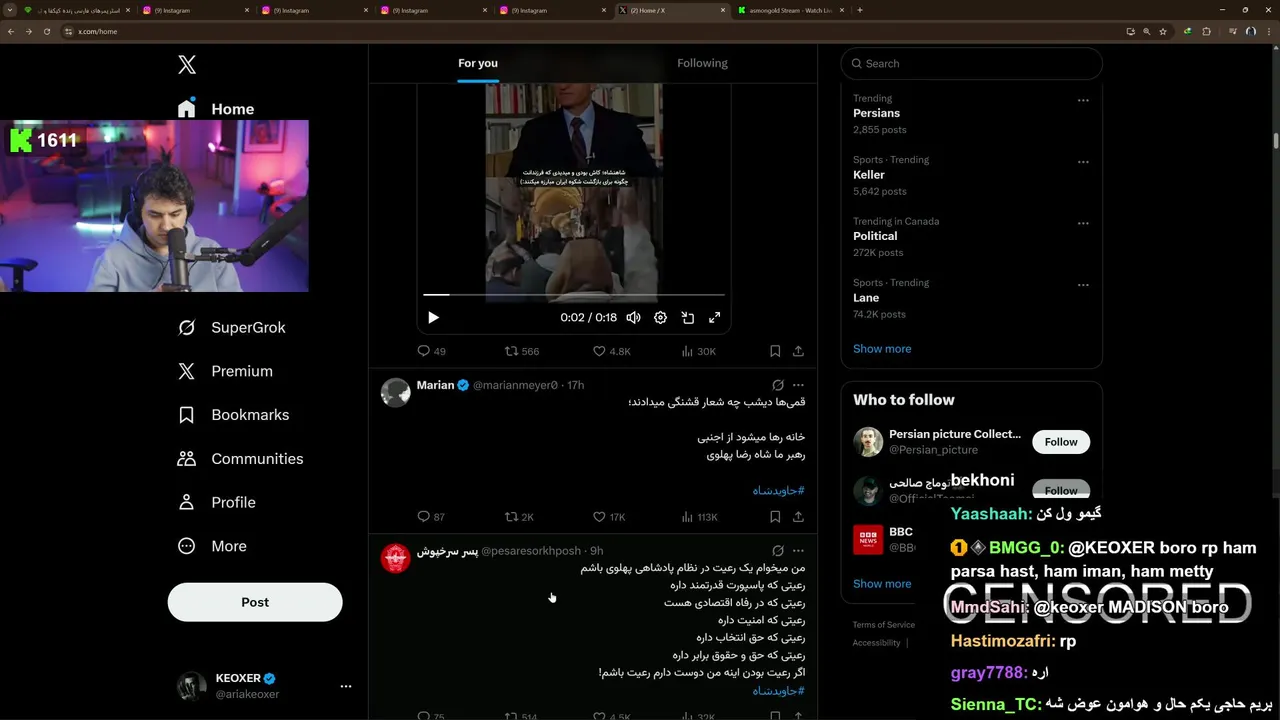Bookmark Marian's post
Viewport: 1280px width, 720px height.
[775, 517]
